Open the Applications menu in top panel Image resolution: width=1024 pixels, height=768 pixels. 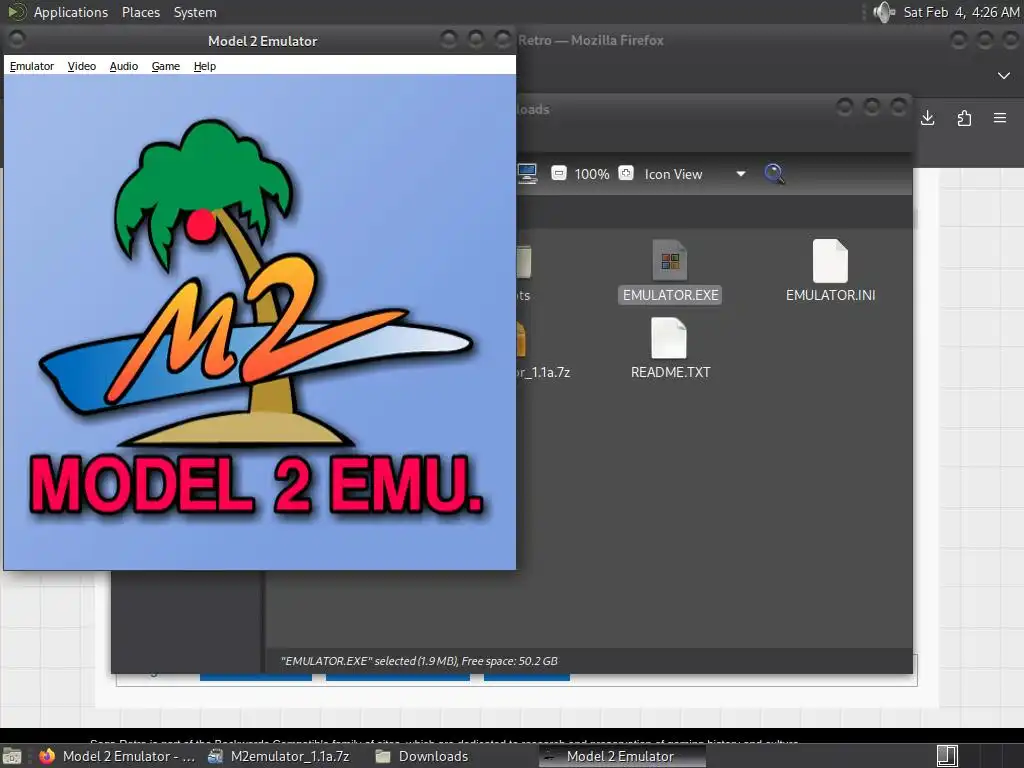pos(71,12)
